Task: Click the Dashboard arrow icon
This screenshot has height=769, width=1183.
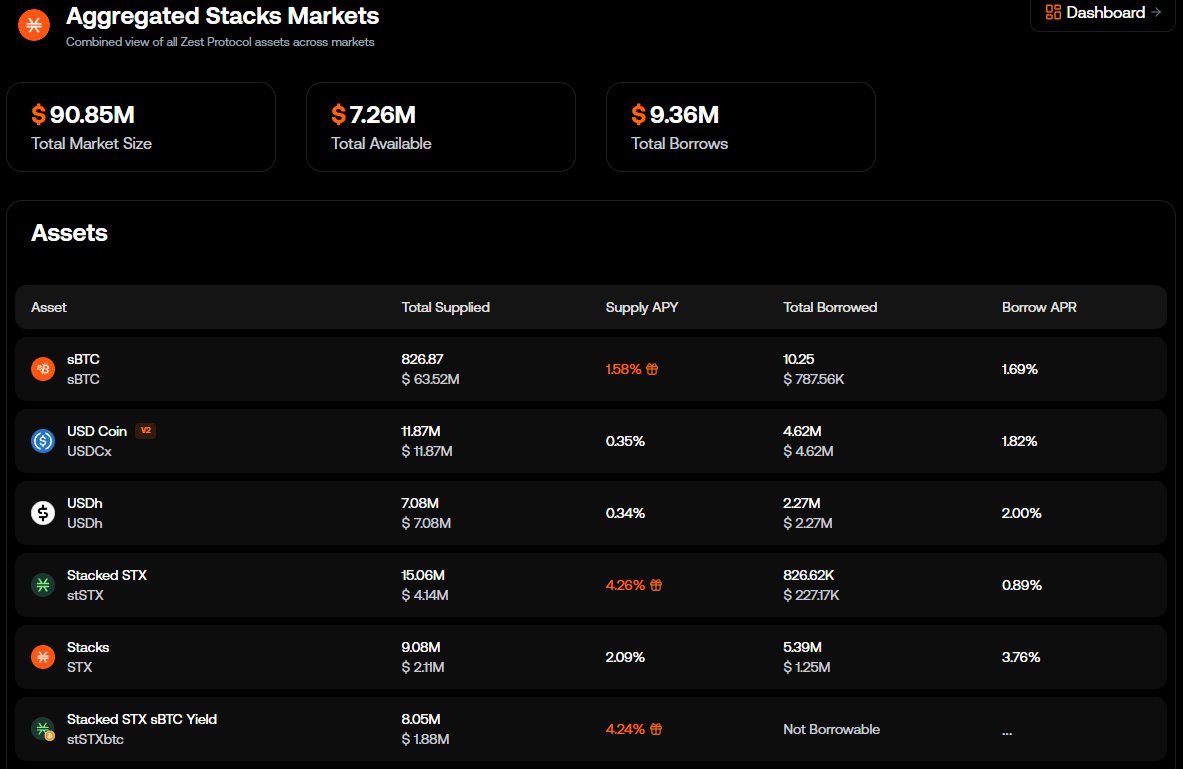Action: (1156, 12)
